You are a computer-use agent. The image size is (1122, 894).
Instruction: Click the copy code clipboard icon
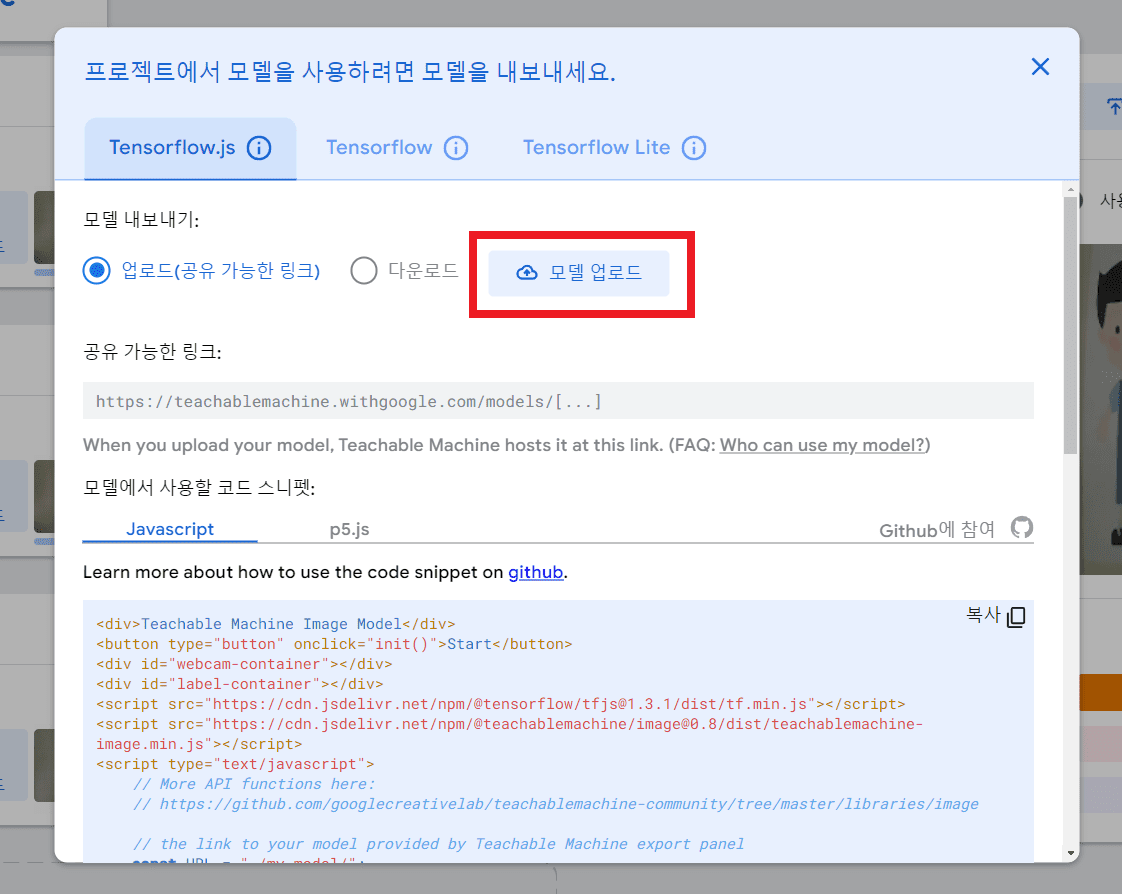pos(1016,616)
